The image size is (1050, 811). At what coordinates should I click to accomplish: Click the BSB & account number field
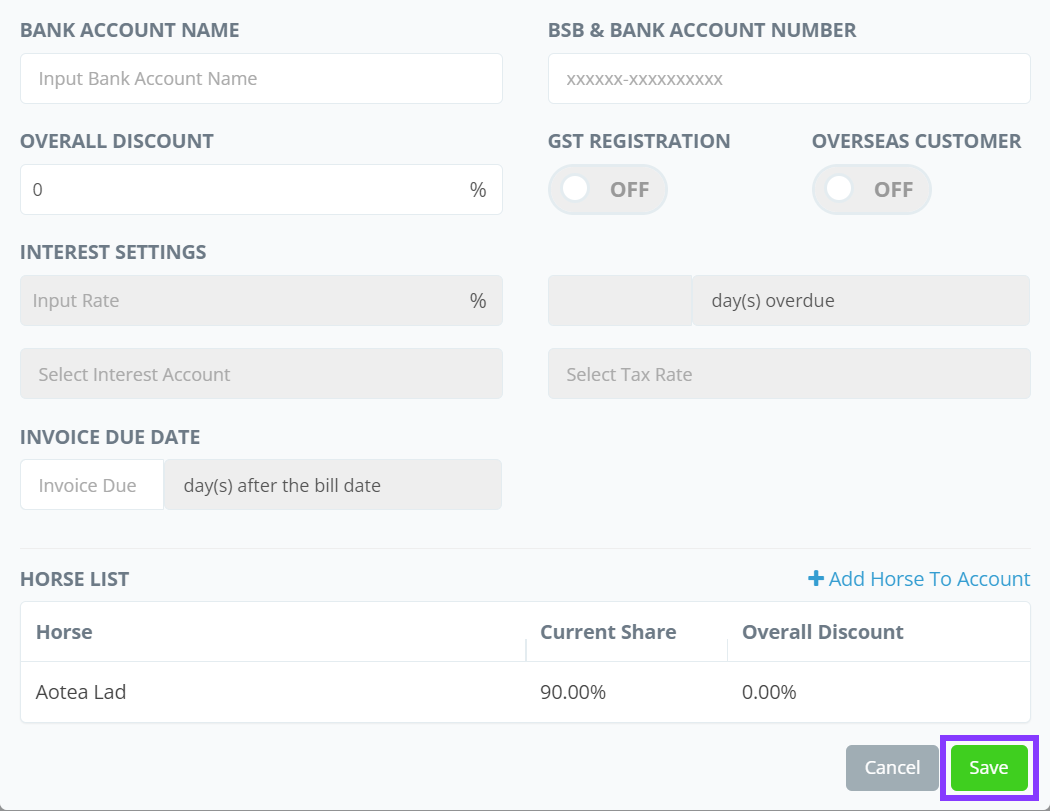pos(788,79)
